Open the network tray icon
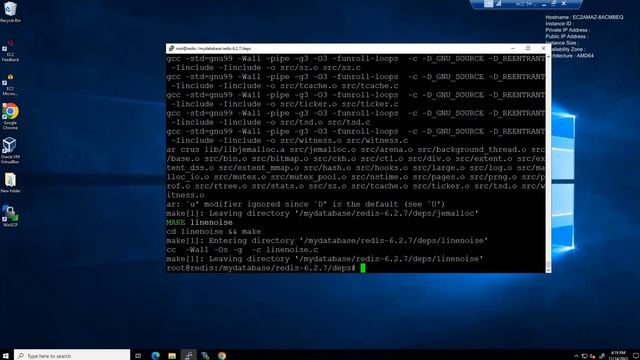The height and width of the screenshot is (360, 640). point(584,356)
